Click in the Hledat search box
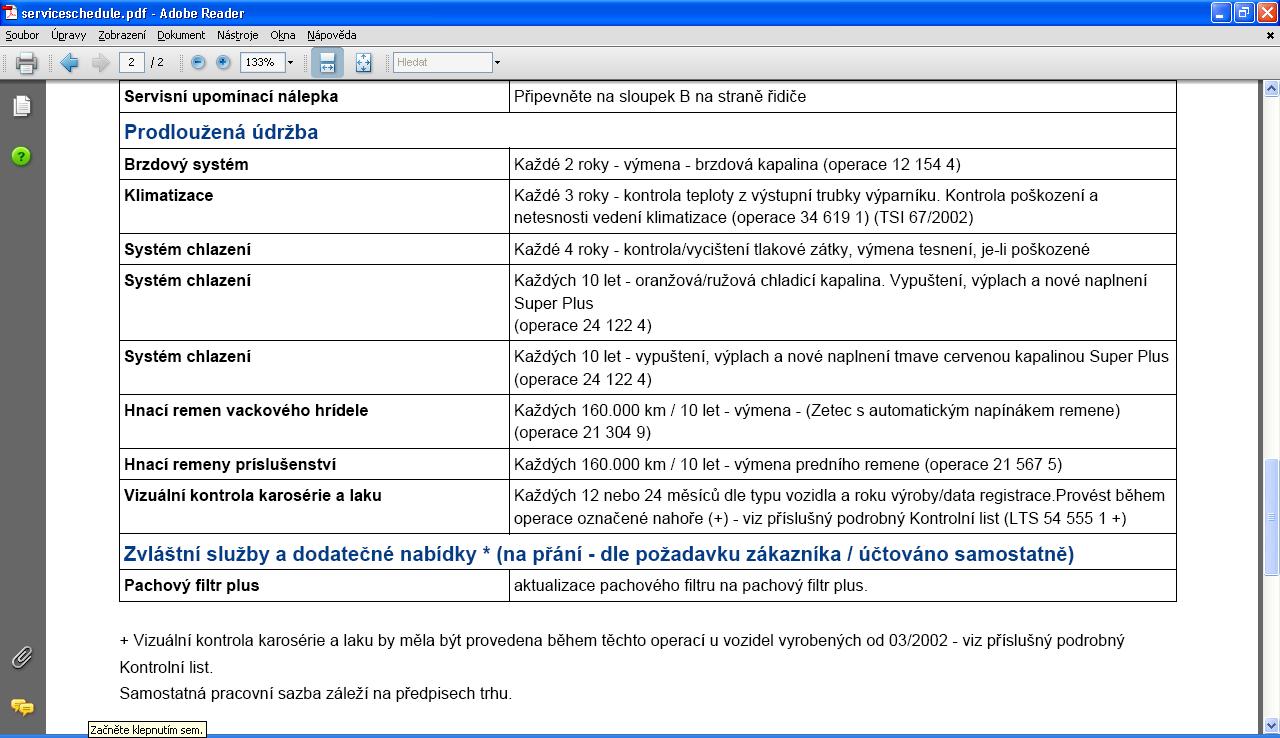 click(x=441, y=62)
